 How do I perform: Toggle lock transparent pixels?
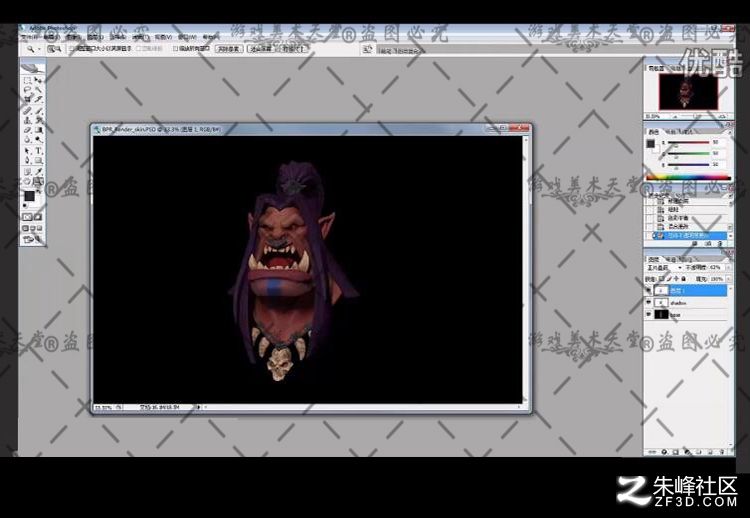(x=662, y=279)
